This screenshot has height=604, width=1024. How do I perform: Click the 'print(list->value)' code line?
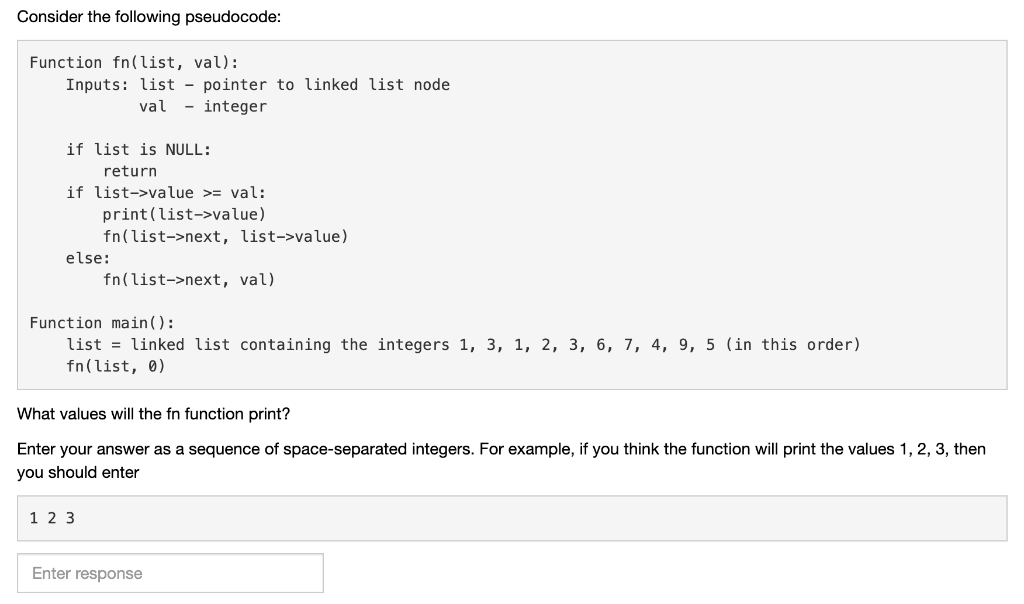pyautogui.click(x=184, y=214)
